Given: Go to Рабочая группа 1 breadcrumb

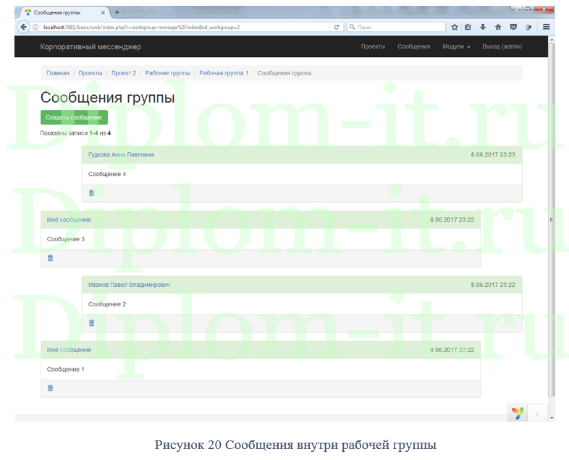Looking at the screenshot, I should (224, 73).
